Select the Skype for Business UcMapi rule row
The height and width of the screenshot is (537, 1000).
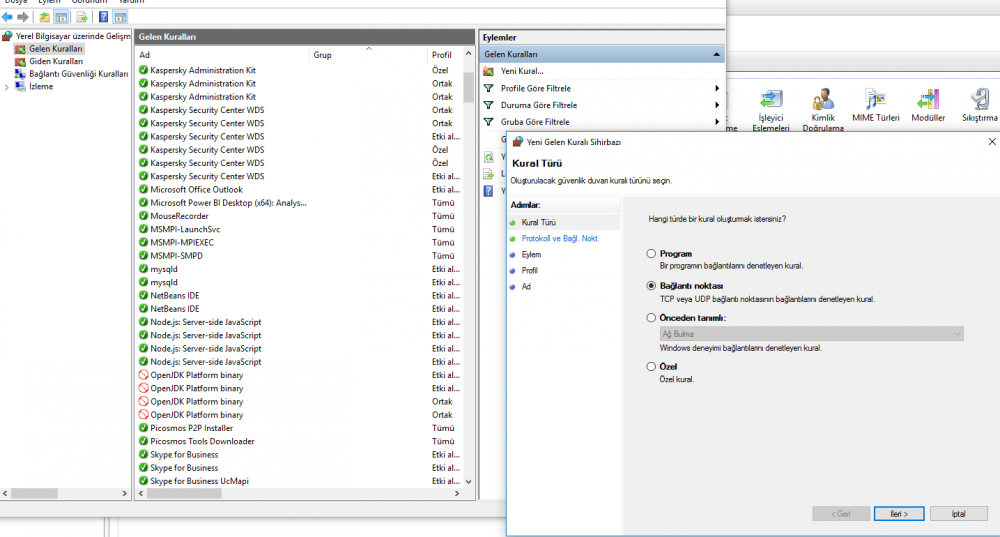(300, 481)
